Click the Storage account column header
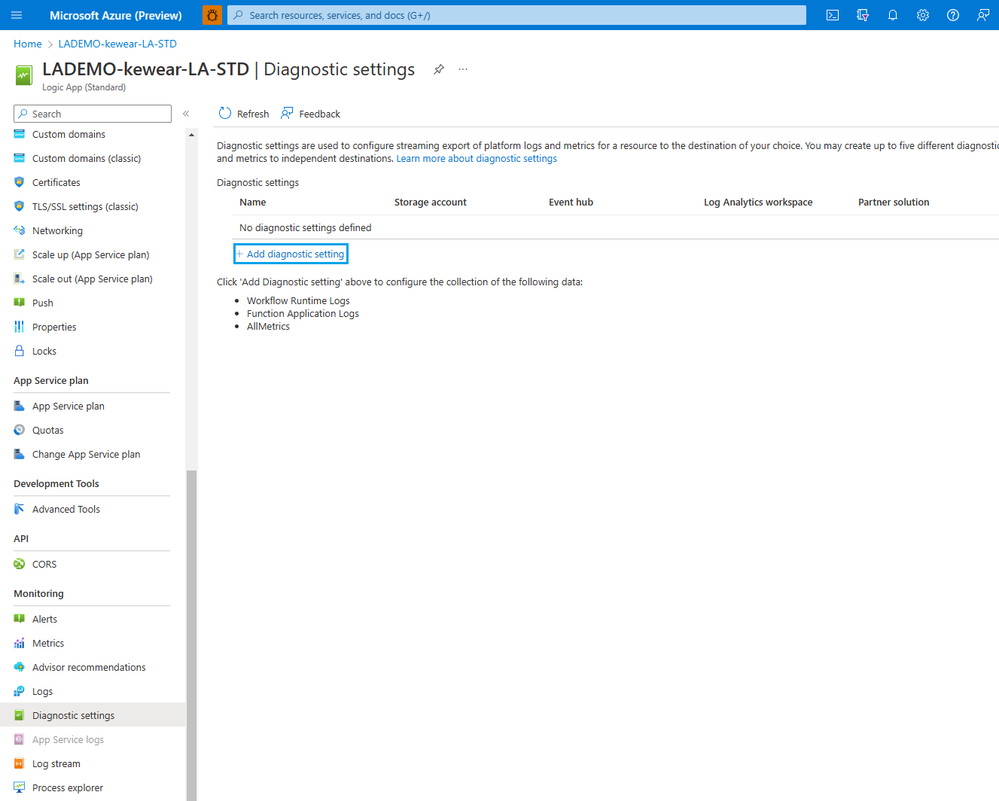The image size is (999, 801). click(x=430, y=202)
